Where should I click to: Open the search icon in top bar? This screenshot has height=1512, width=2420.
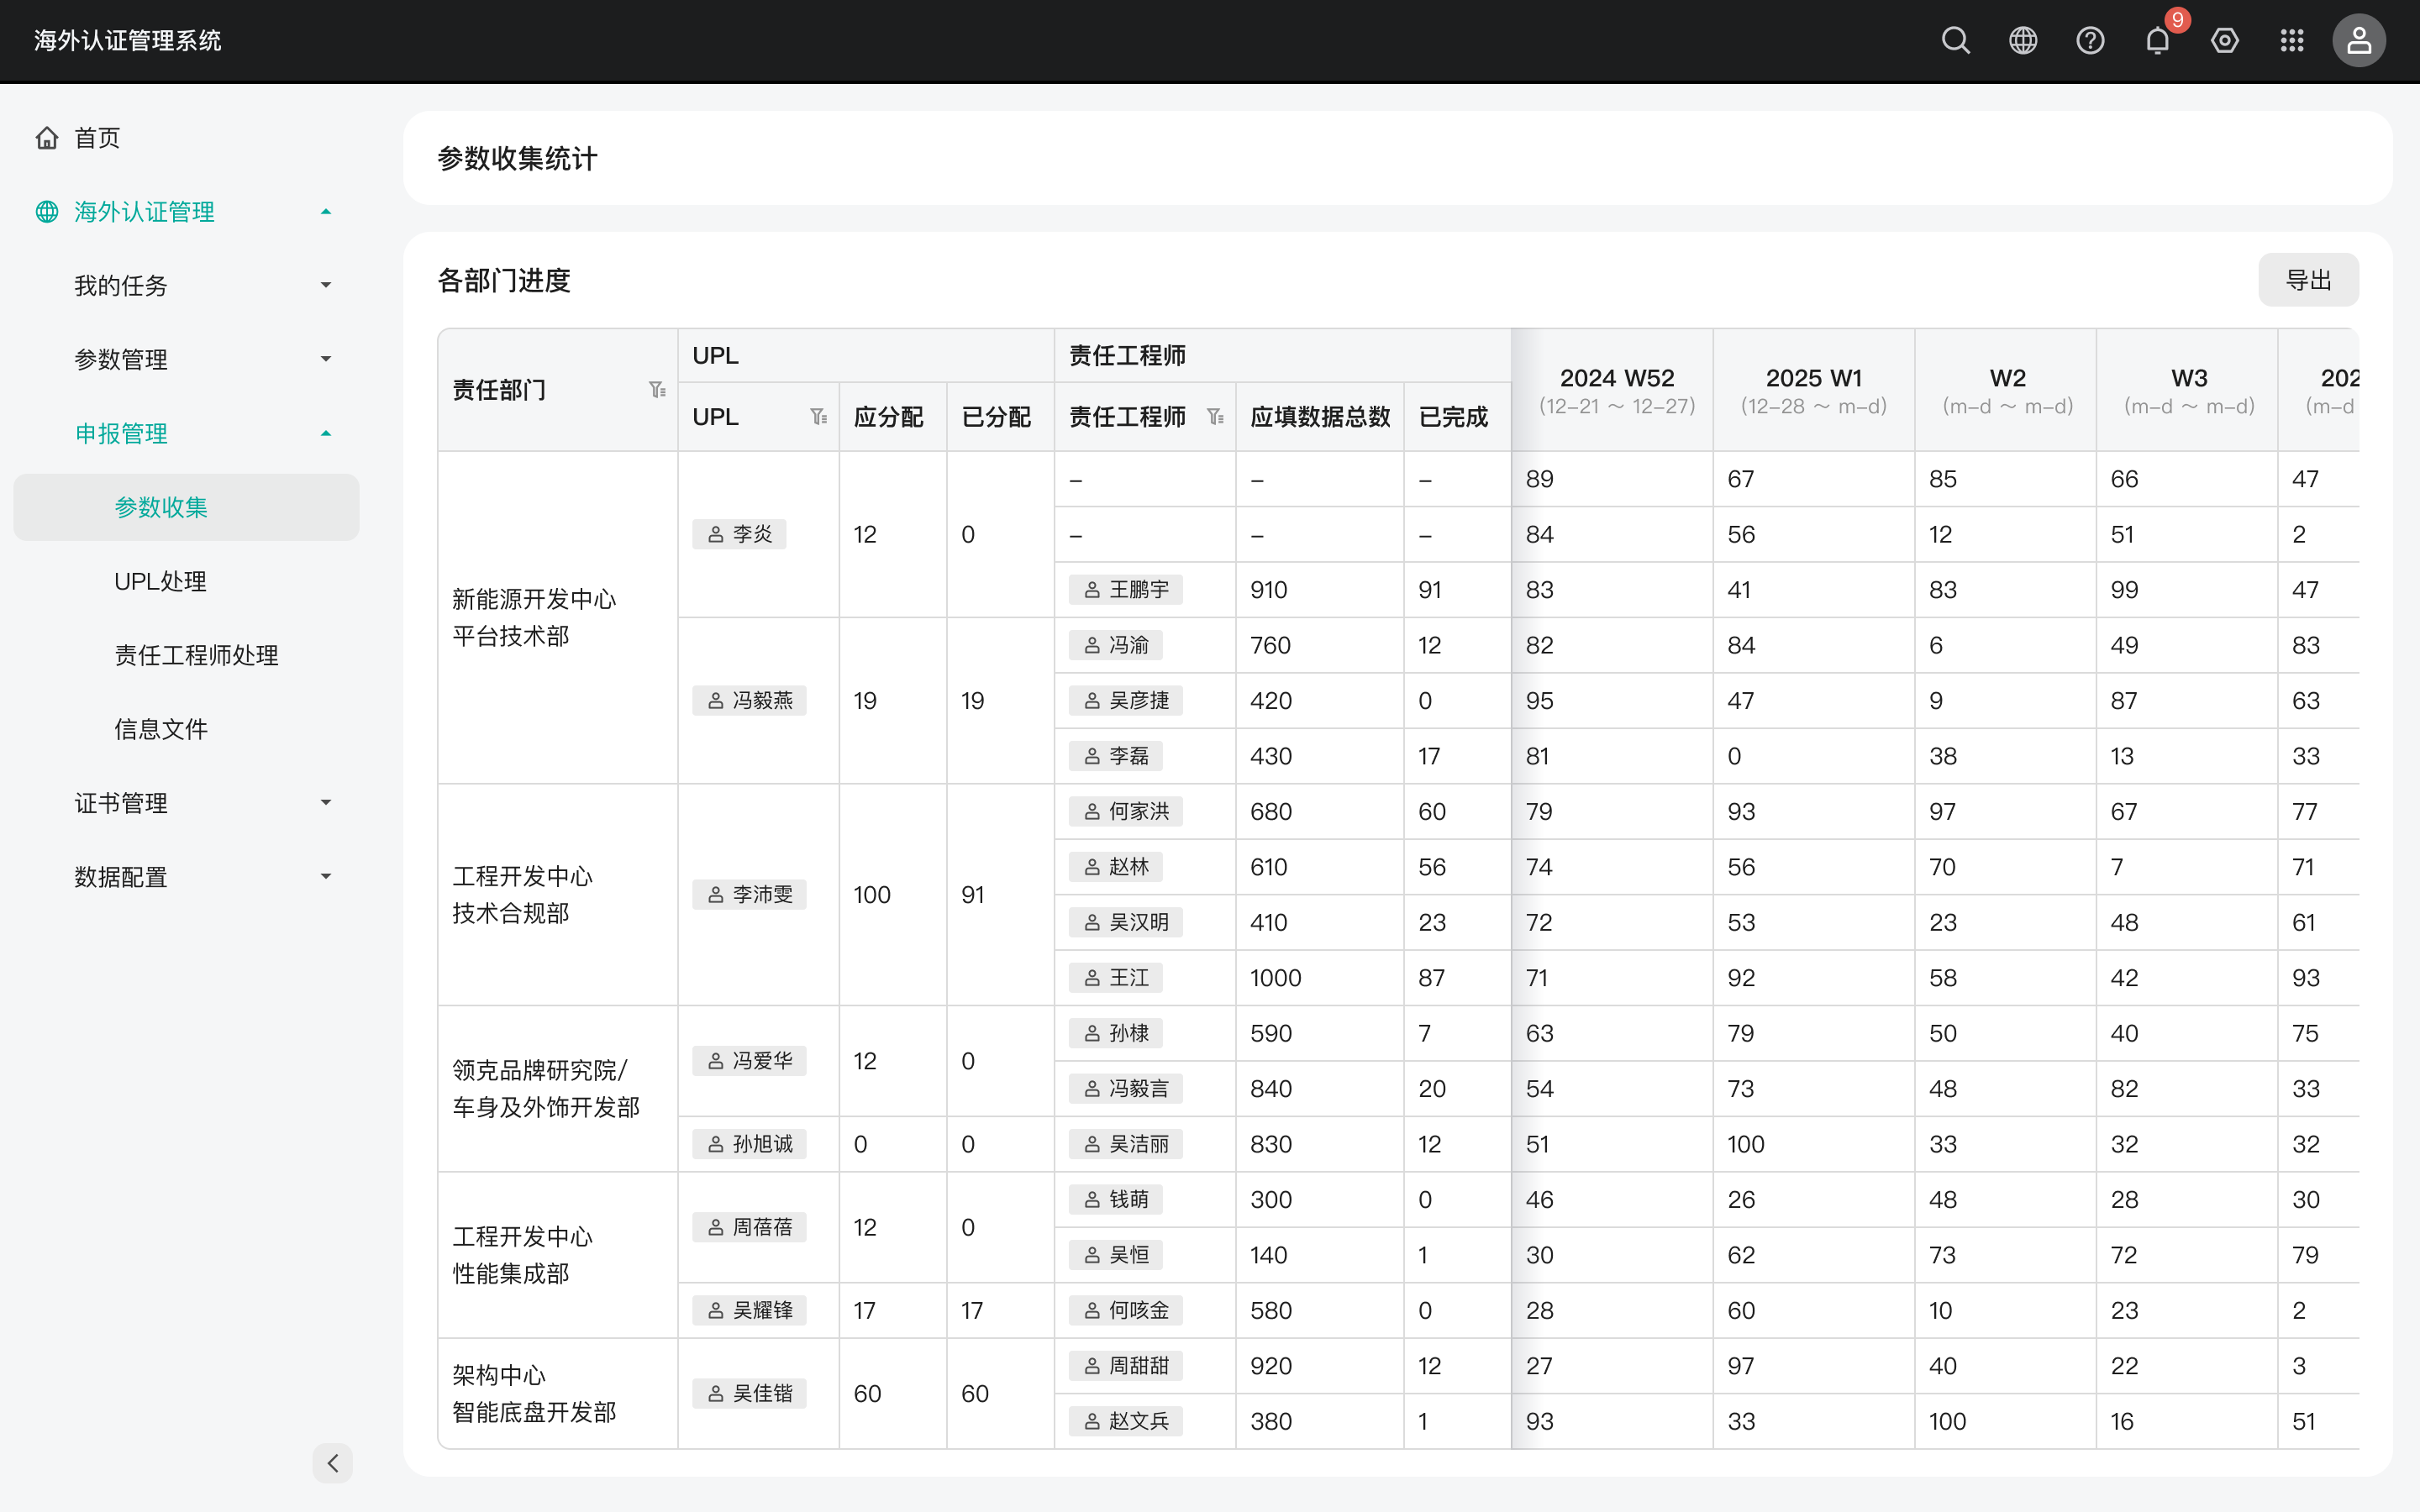tap(1955, 41)
